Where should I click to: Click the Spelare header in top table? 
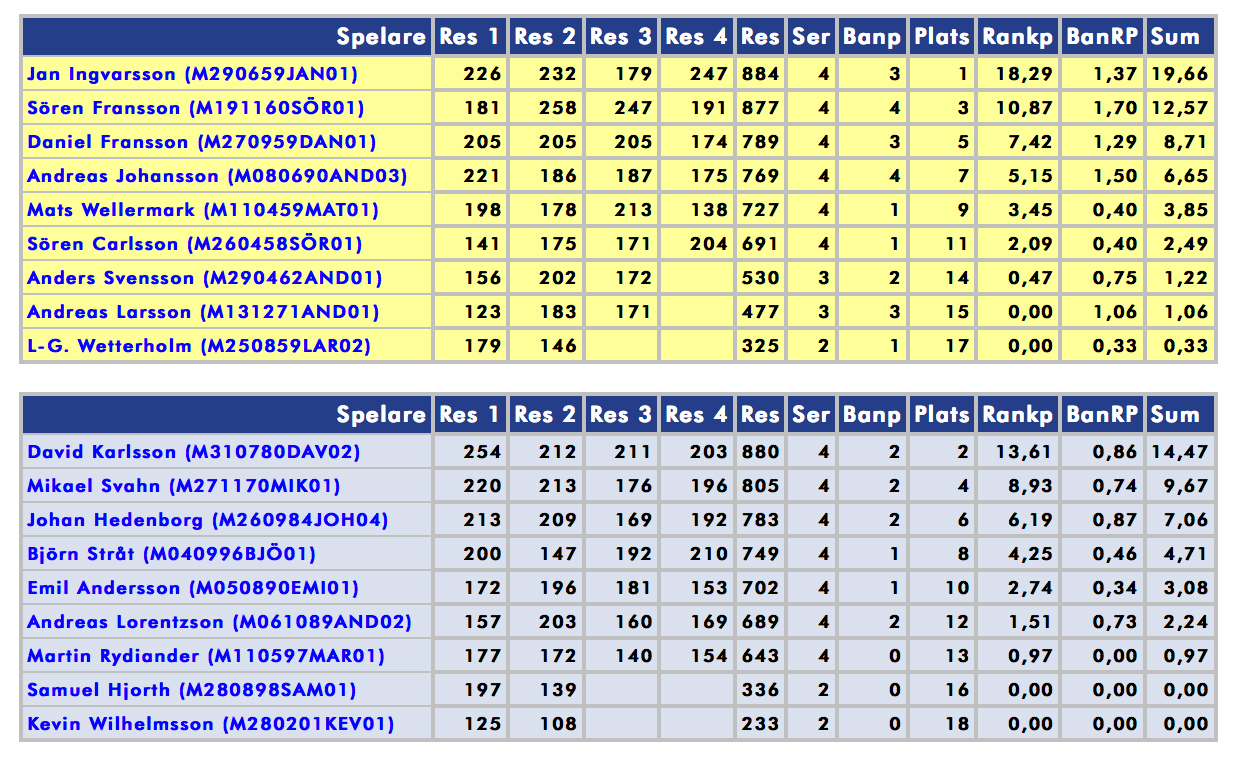tap(380, 37)
